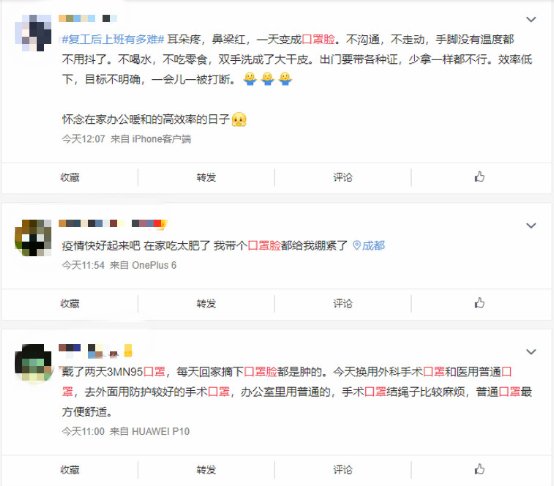The image size is (554, 486).
Task: Like the post sent from HUAWEI P10
Action: tap(479, 469)
